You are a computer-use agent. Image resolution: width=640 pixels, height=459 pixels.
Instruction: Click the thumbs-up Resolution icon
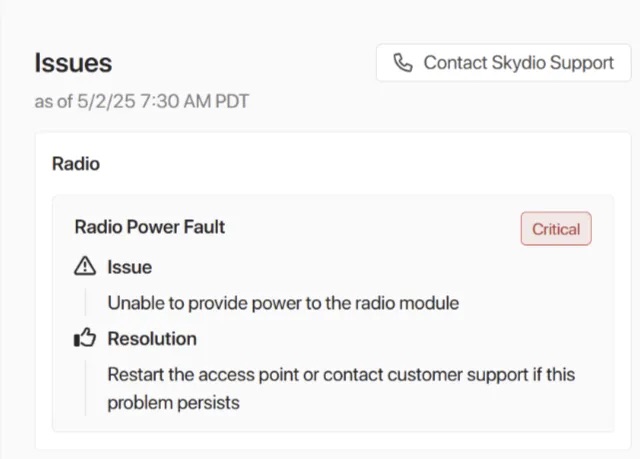(85, 338)
